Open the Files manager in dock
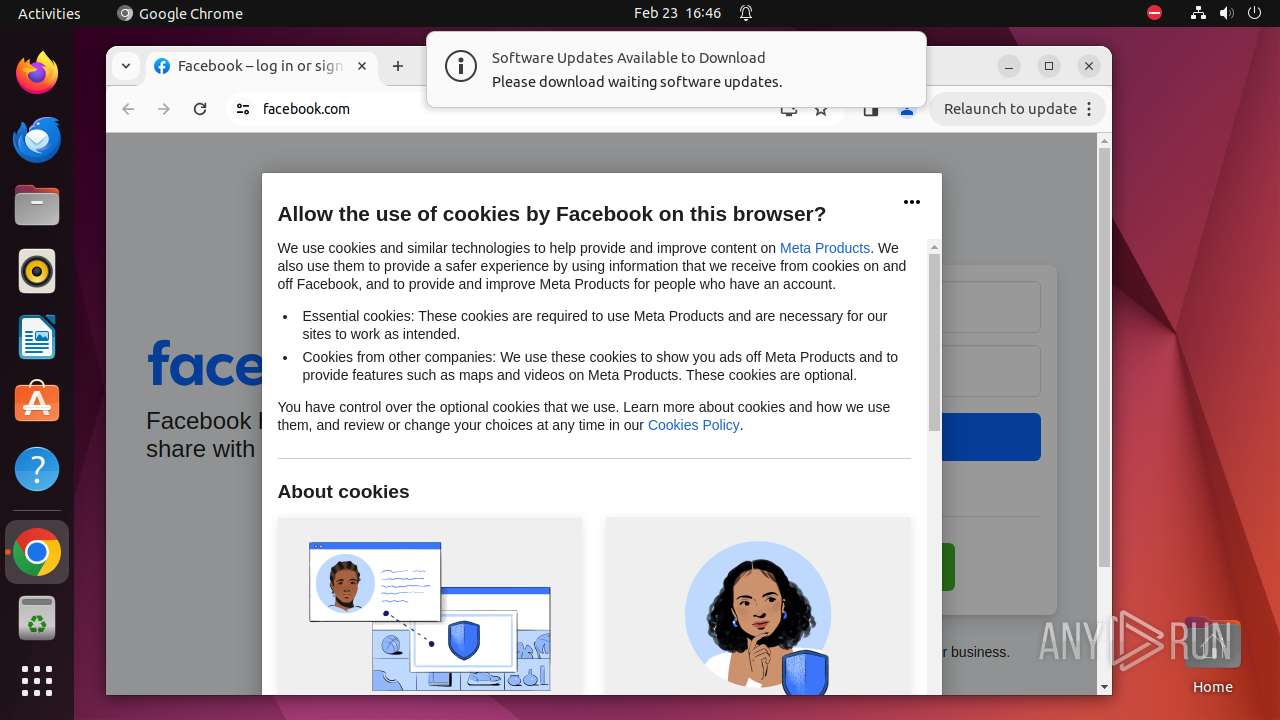 pos(37,205)
